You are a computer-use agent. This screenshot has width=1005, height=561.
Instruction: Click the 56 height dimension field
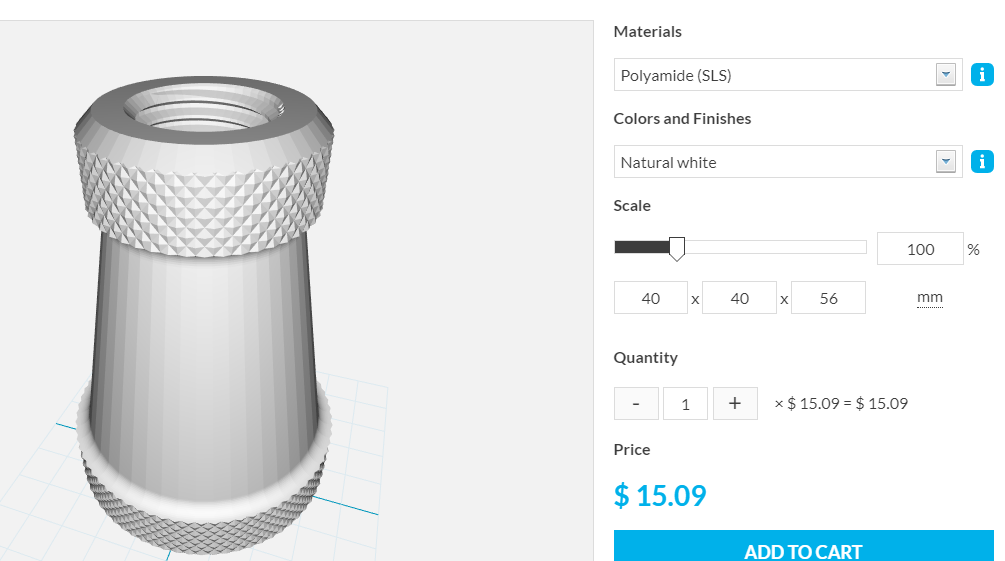tap(828, 298)
